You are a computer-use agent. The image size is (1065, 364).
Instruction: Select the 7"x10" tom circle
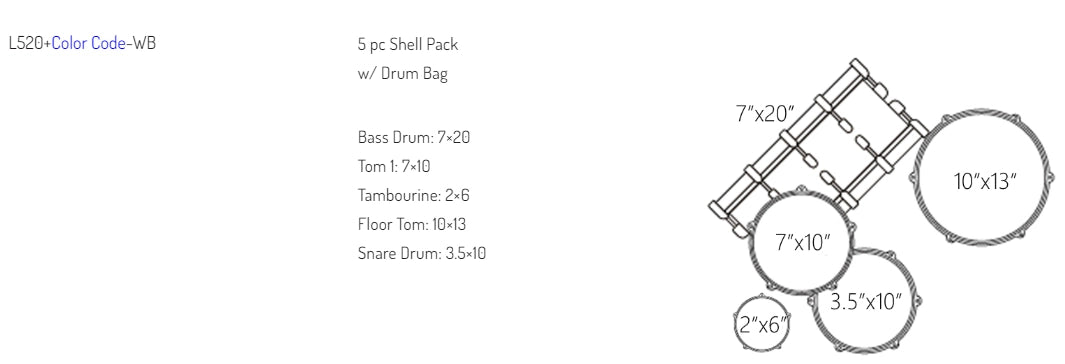click(x=802, y=240)
